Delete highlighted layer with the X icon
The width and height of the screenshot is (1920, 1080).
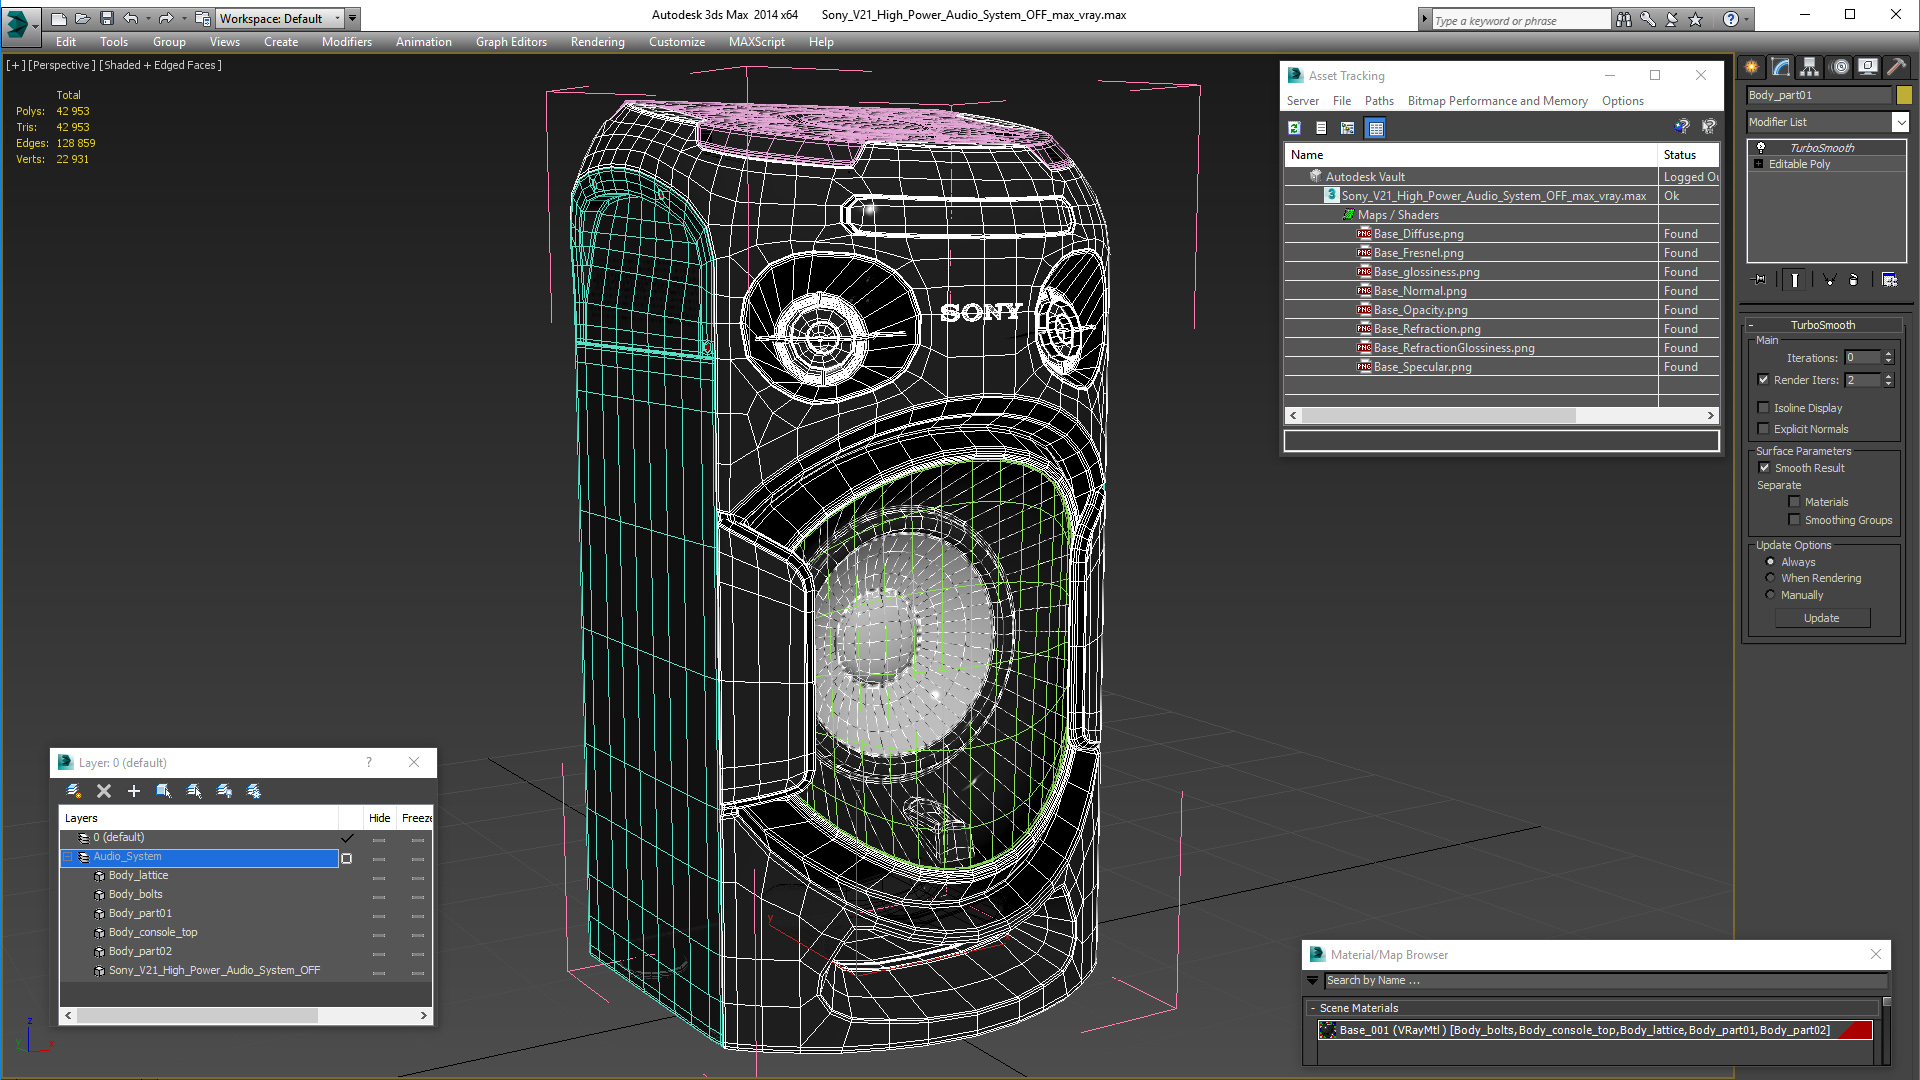point(104,791)
